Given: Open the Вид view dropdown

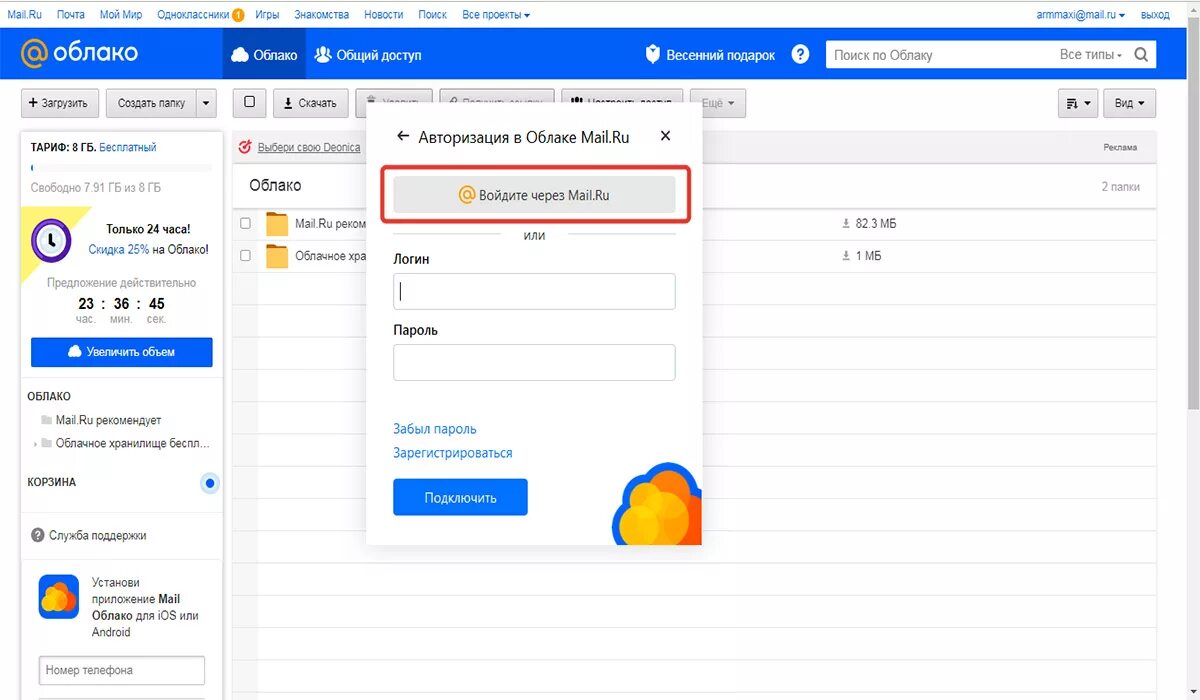Looking at the screenshot, I should (x=1131, y=103).
